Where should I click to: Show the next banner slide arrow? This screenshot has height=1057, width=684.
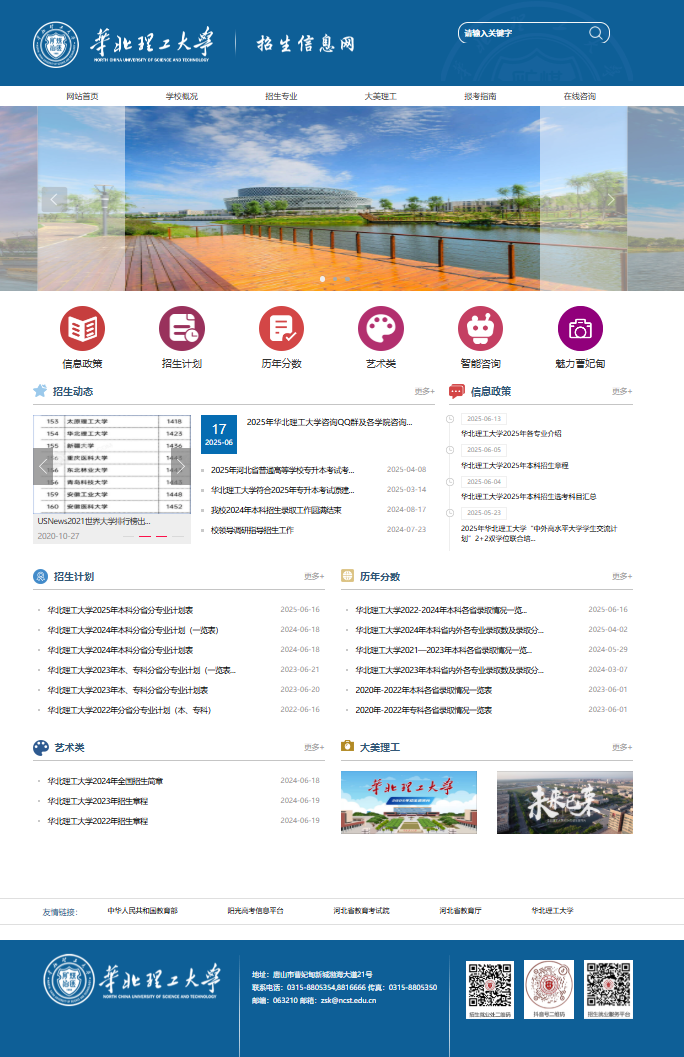[x=613, y=199]
